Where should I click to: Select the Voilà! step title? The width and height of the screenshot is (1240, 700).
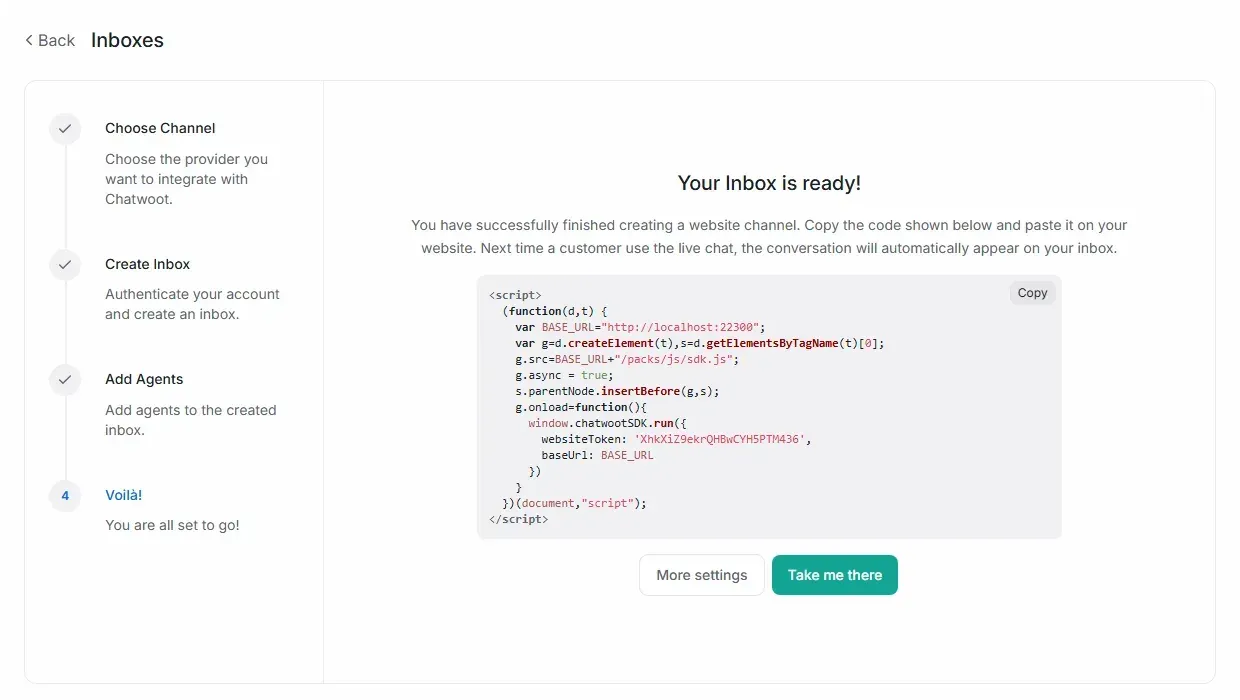(124, 495)
